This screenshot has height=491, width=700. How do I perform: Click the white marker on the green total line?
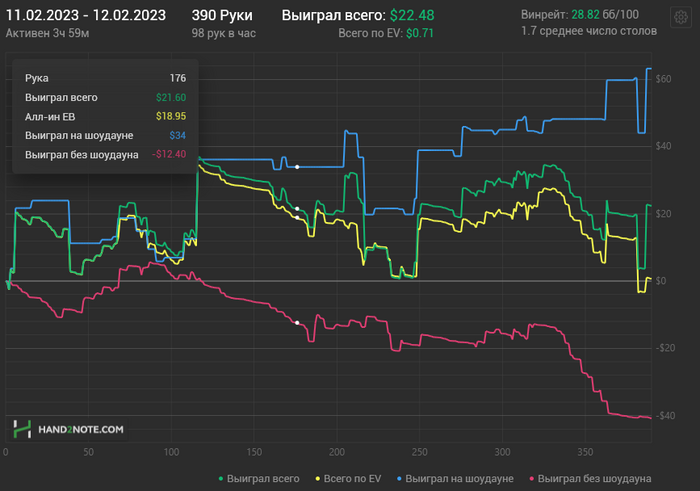tap(297, 209)
